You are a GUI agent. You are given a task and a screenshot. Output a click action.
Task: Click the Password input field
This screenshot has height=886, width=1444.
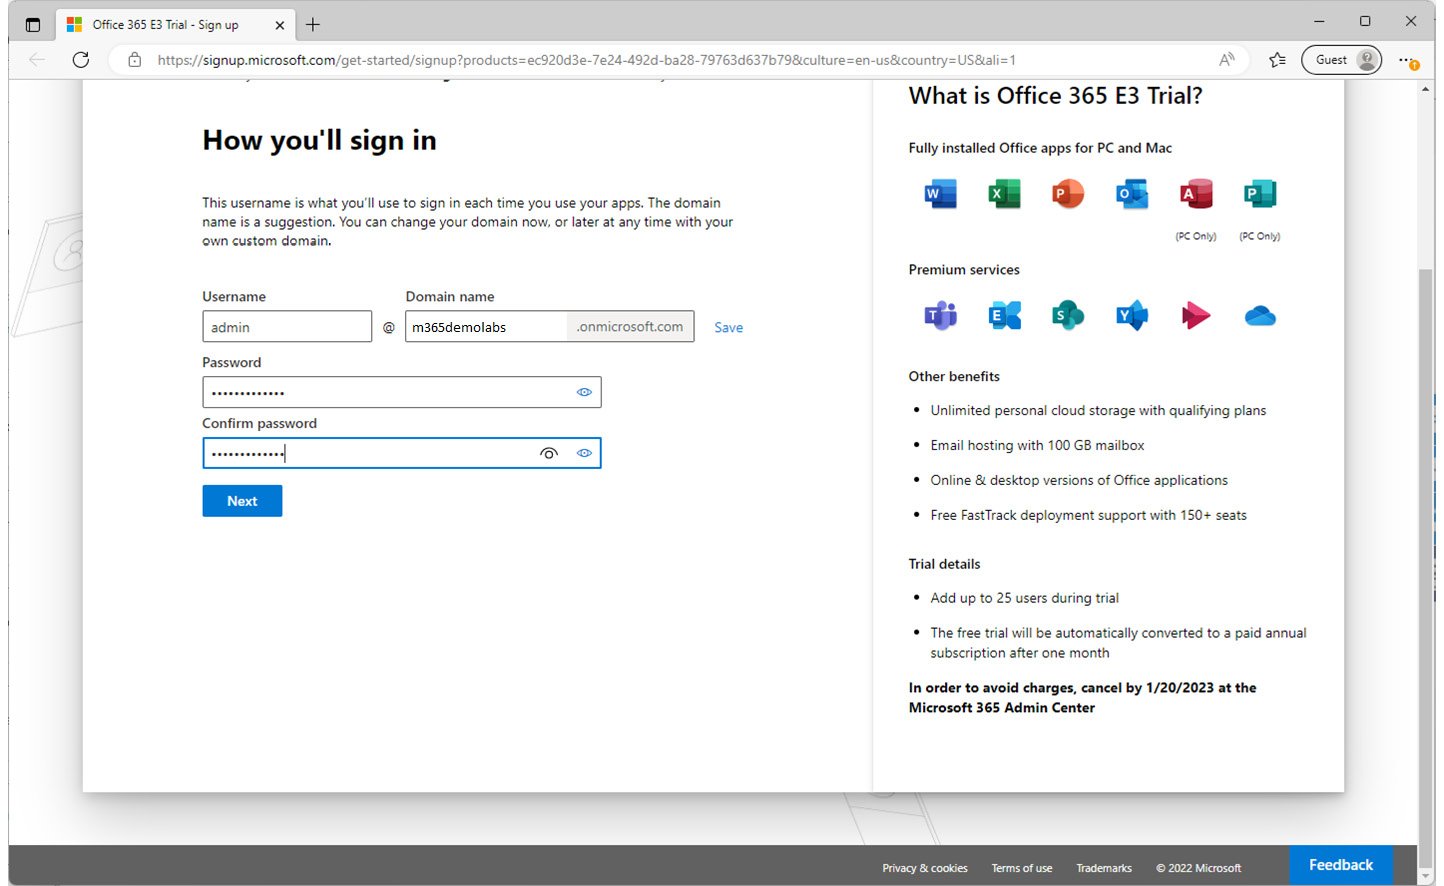(x=401, y=392)
